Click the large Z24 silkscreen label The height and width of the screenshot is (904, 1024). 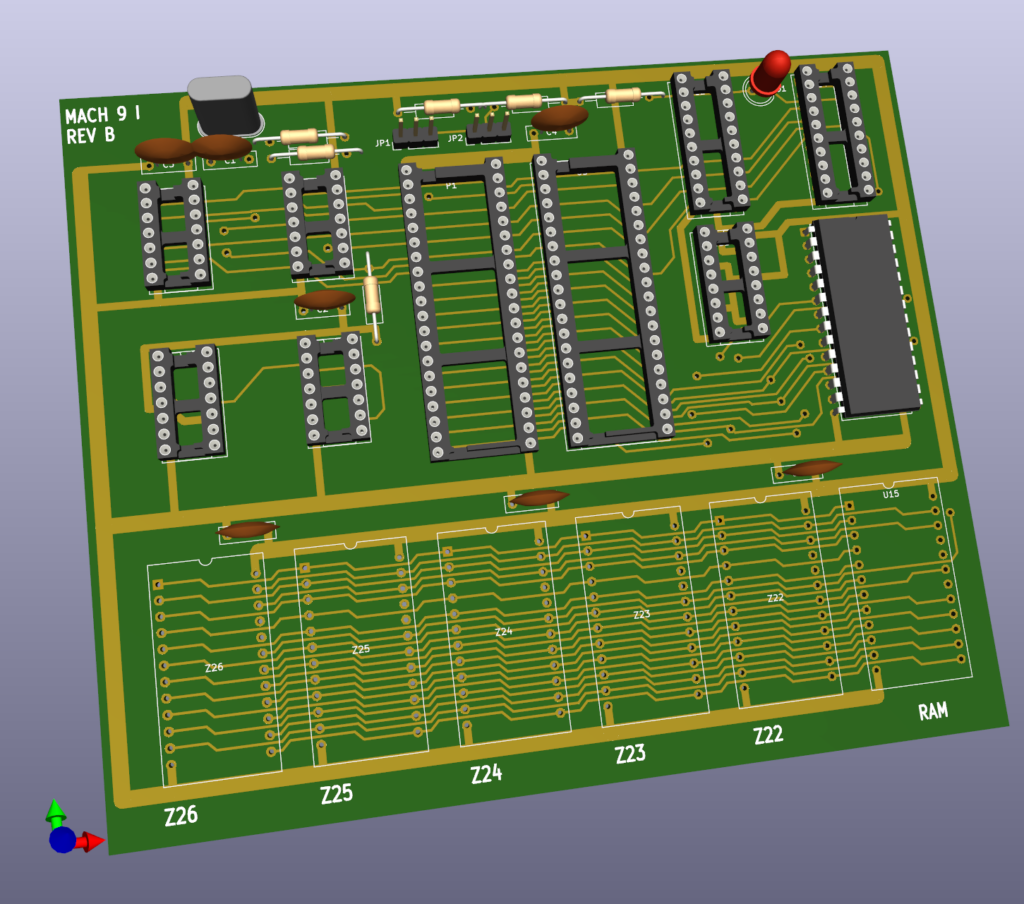[x=485, y=773]
